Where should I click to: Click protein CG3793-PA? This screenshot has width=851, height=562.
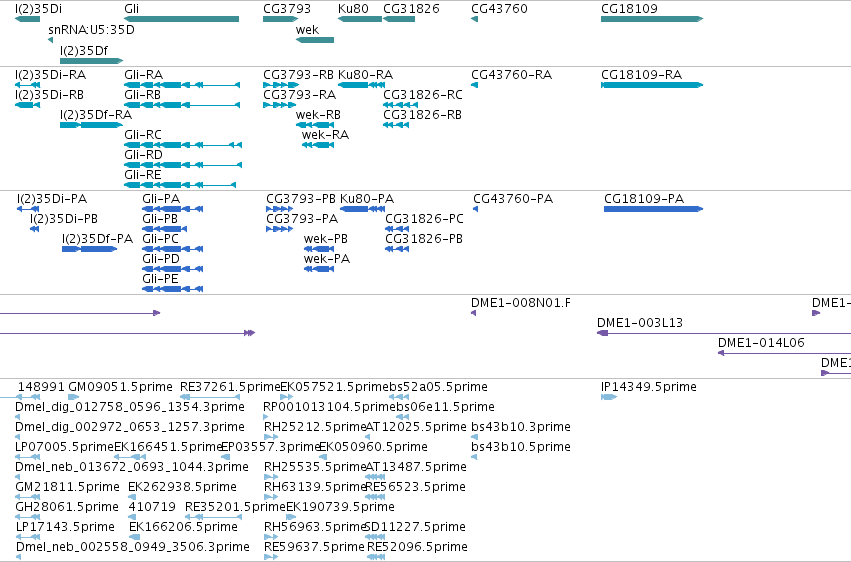tap(280, 229)
